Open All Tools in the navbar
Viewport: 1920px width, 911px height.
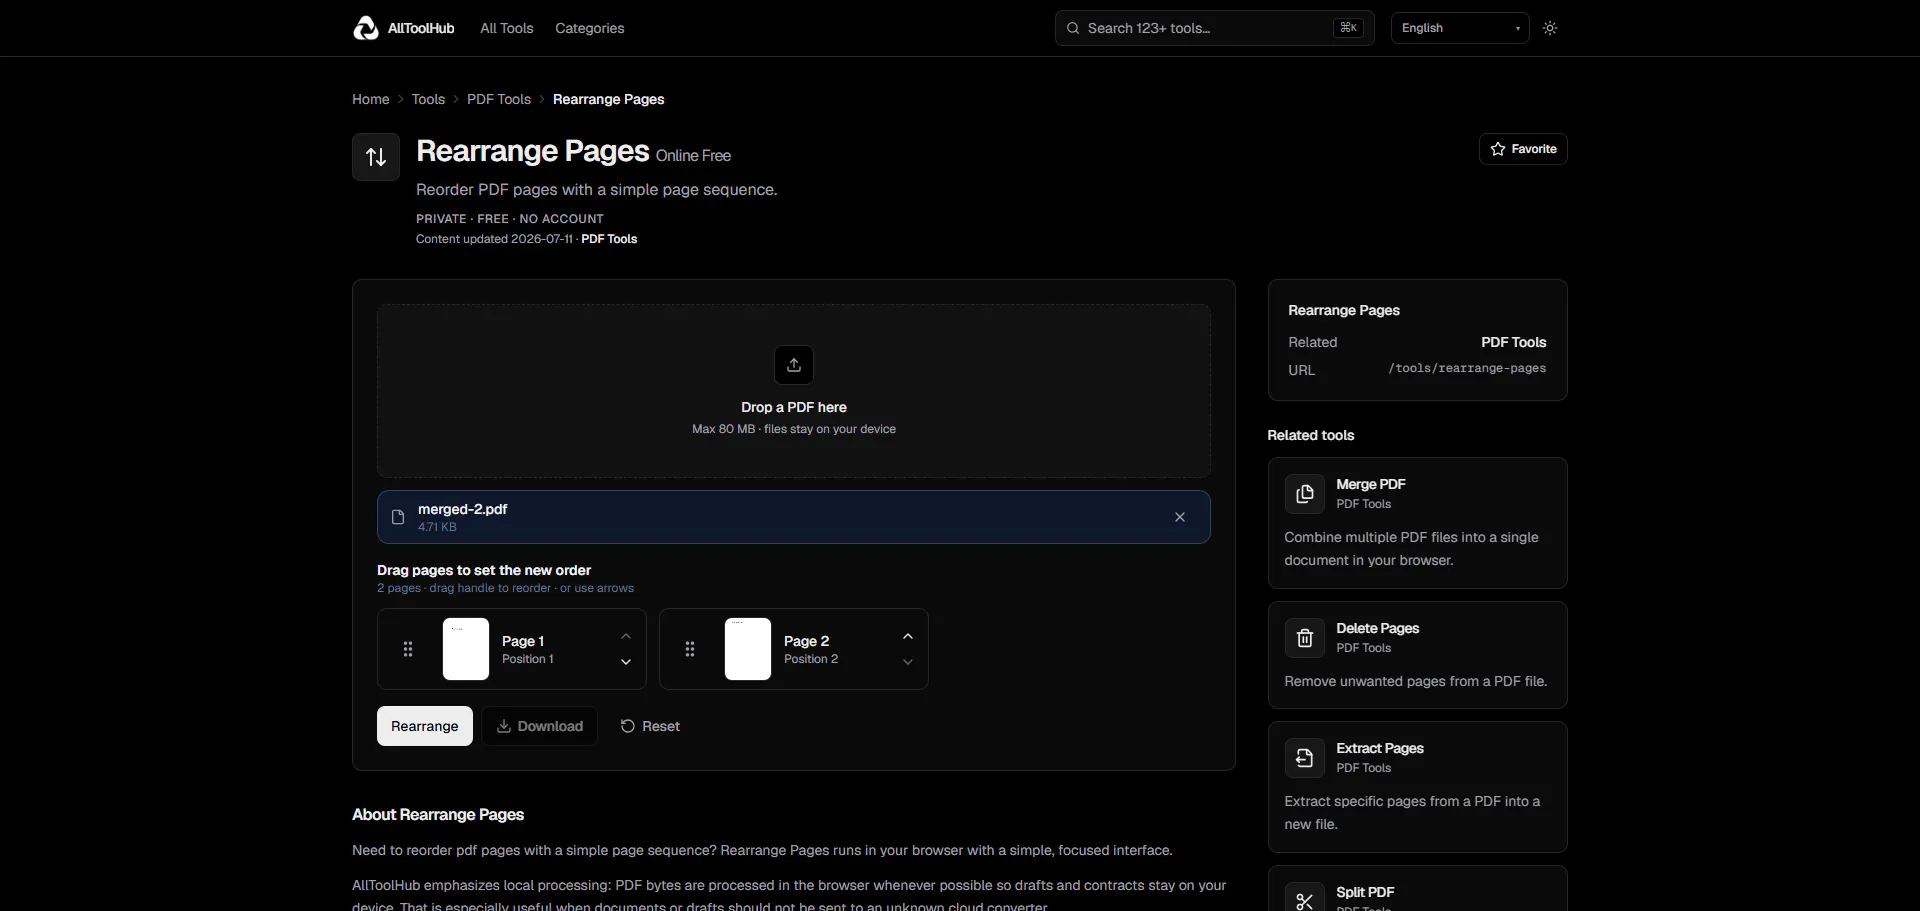507,28
